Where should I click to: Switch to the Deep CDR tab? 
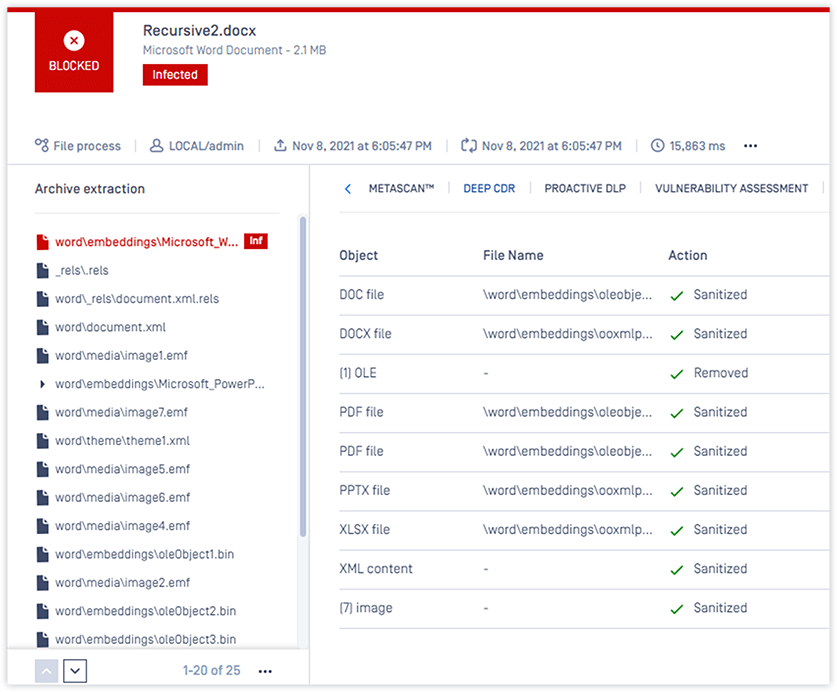pyautogui.click(x=489, y=188)
